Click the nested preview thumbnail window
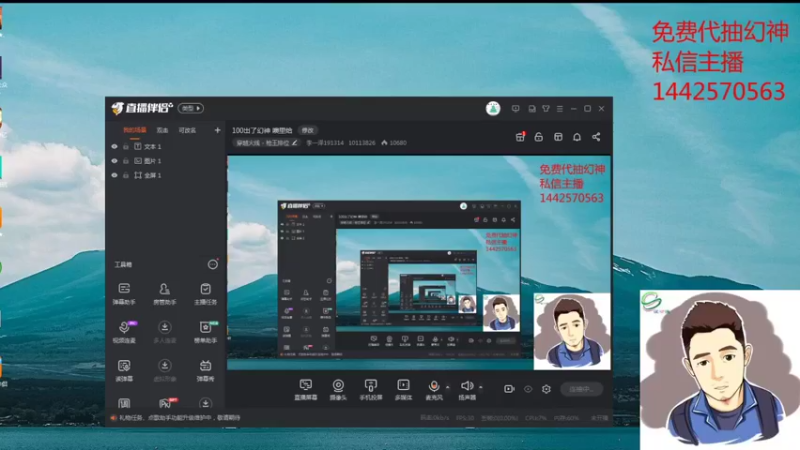This screenshot has height=450, width=800. (x=399, y=279)
